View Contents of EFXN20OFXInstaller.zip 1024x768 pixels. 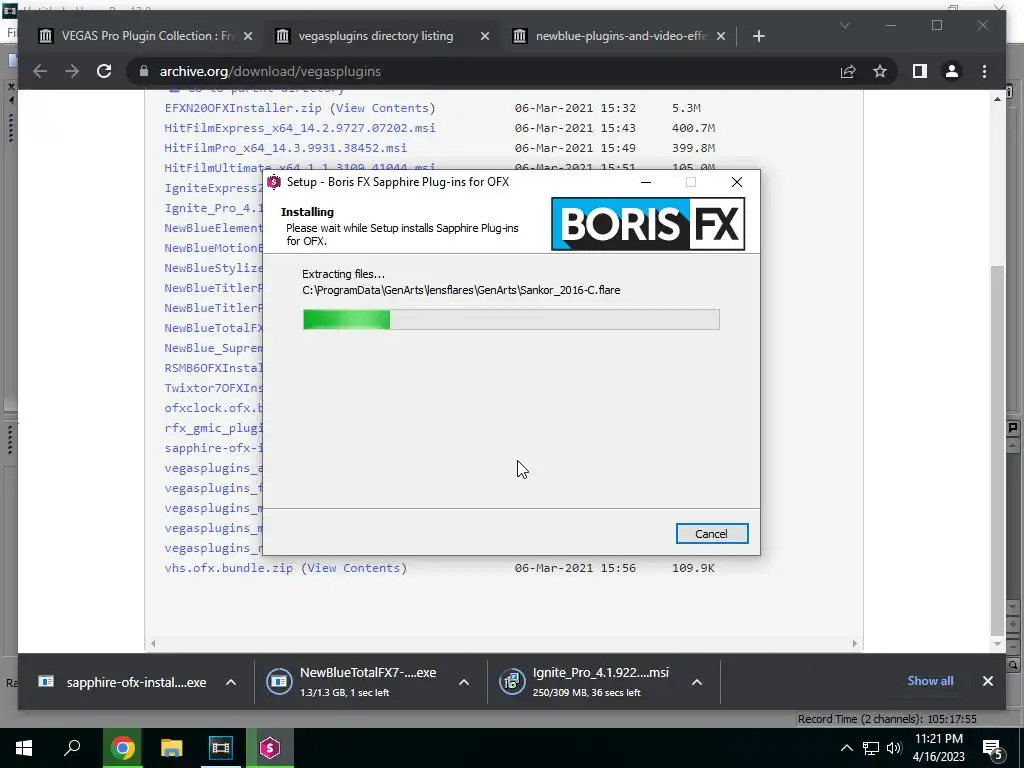point(383,108)
